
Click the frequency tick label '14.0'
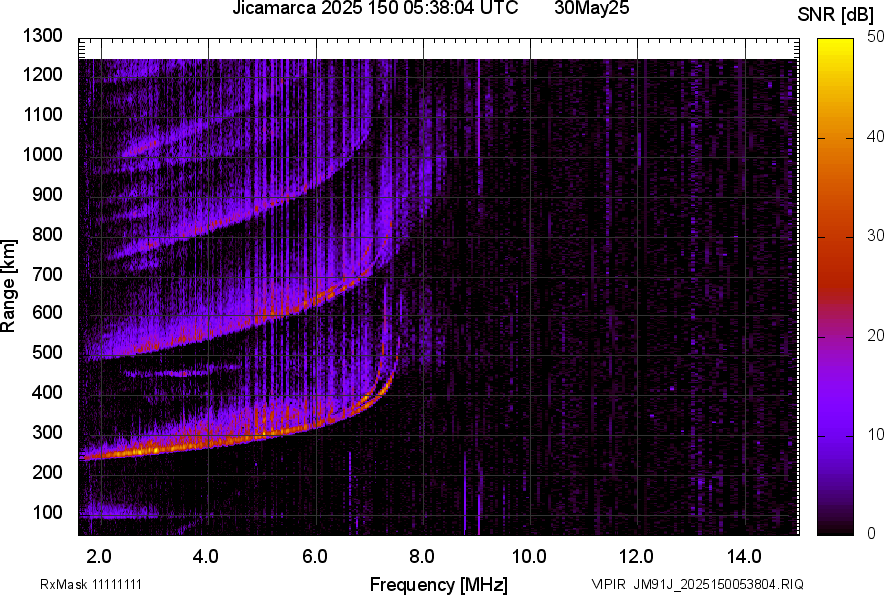744,557
